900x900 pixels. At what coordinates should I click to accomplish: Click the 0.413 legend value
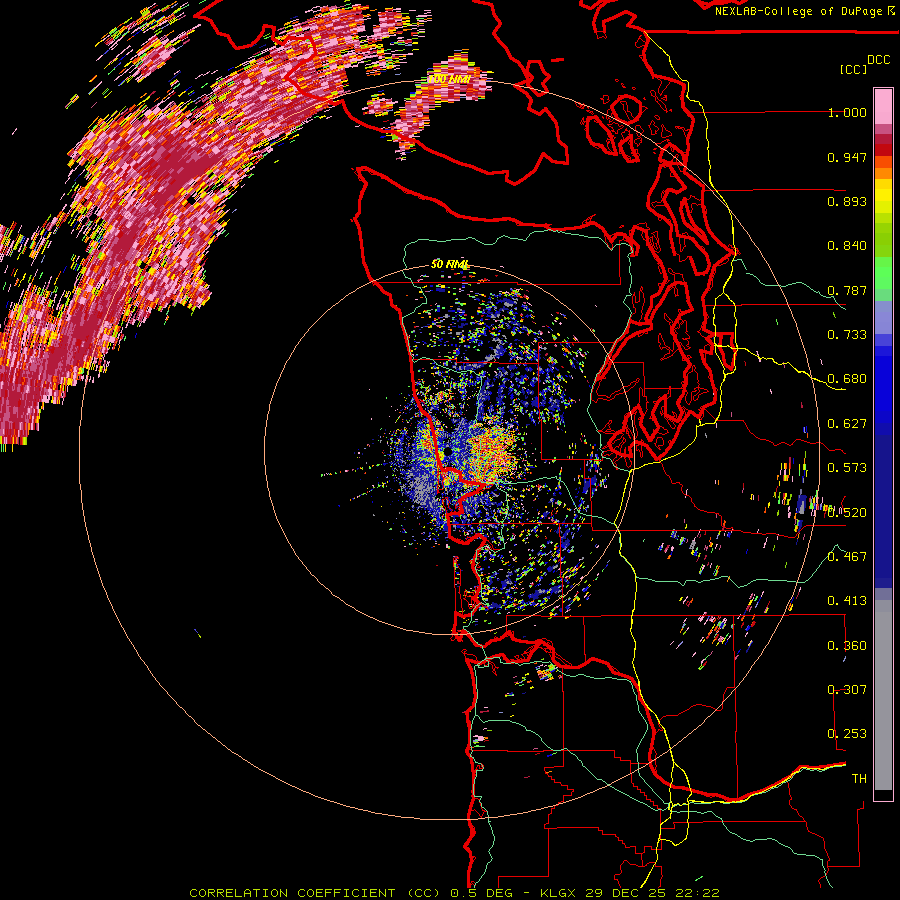click(847, 601)
